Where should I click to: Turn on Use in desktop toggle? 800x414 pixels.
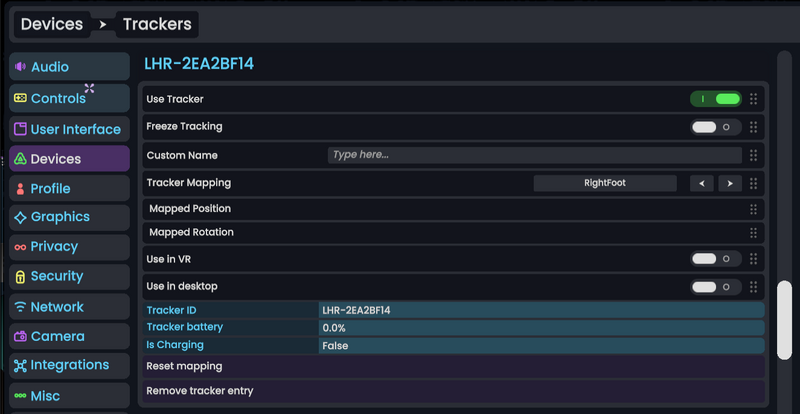716,287
